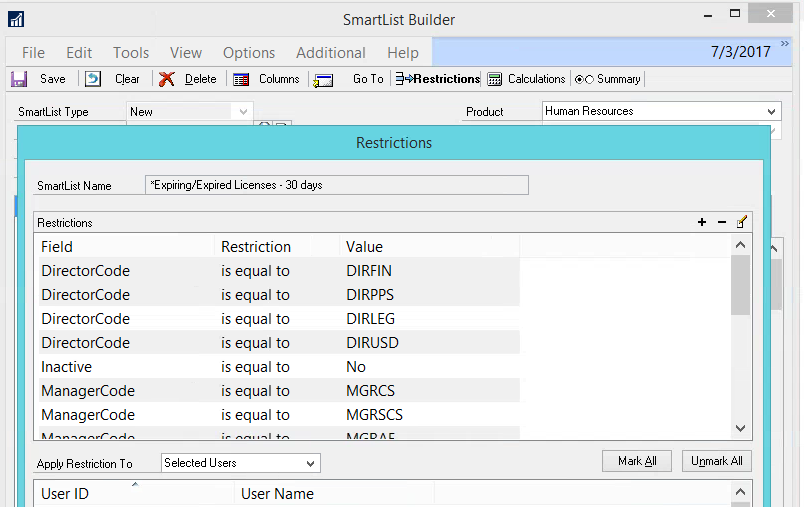Click the User Name column header
Image resolution: width=804 pixels, height=507 pixels.
point(334,493)
